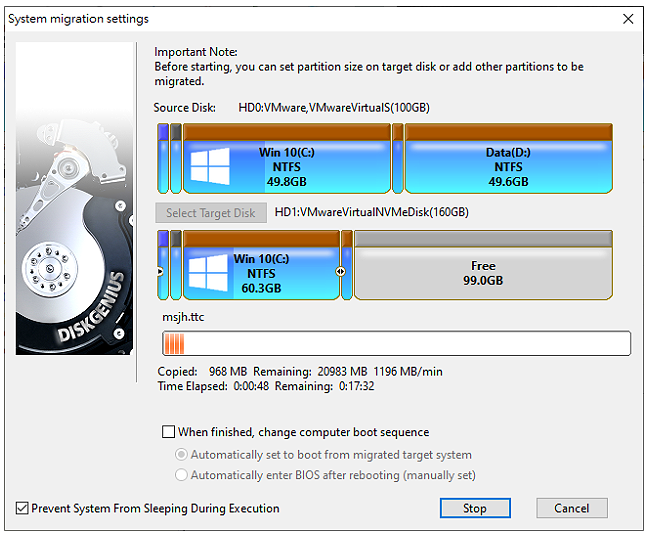
Task: Click the Remaining 20983 MB value
Action: tap(343, 371)
